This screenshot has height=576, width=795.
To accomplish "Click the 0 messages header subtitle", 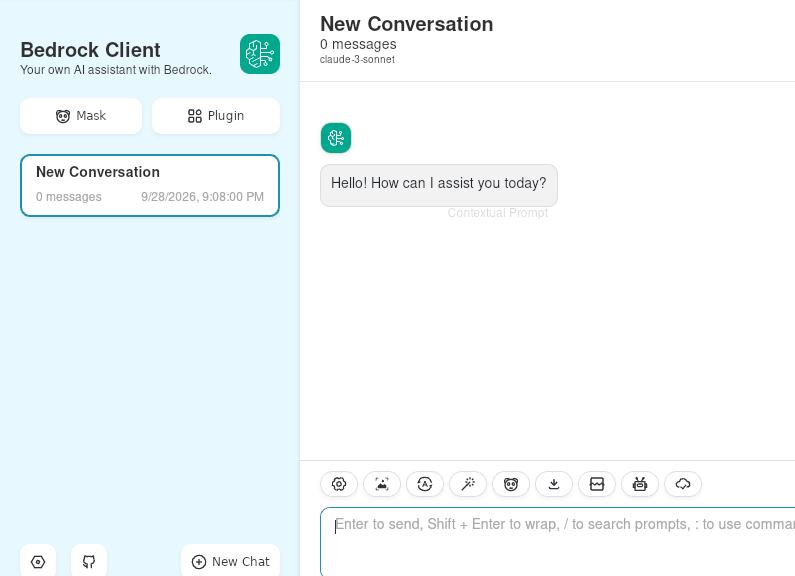I will click(x=358, y=44).
